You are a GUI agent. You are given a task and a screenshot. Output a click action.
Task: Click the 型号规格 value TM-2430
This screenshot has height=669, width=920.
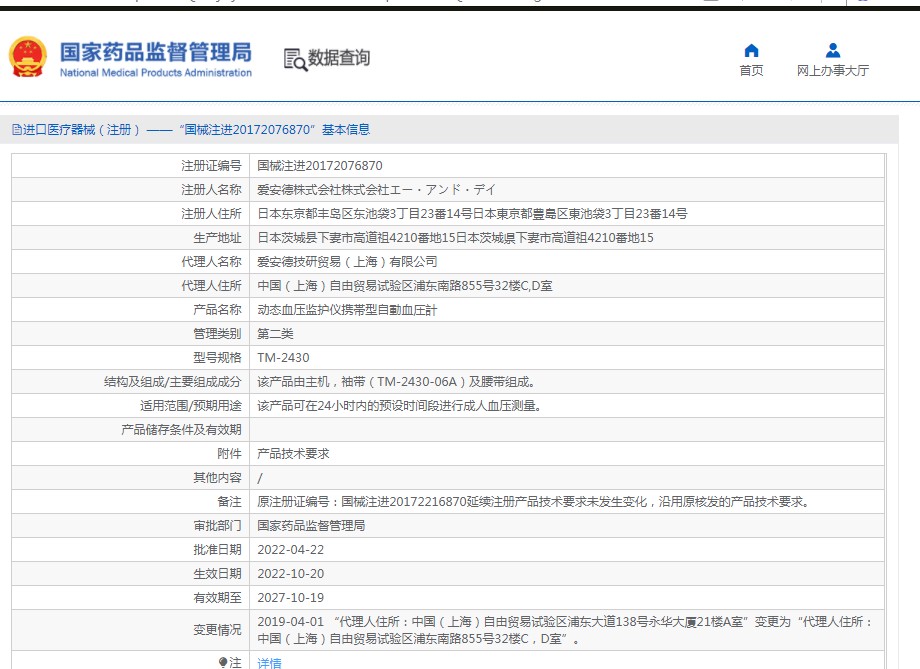[284, 358]
